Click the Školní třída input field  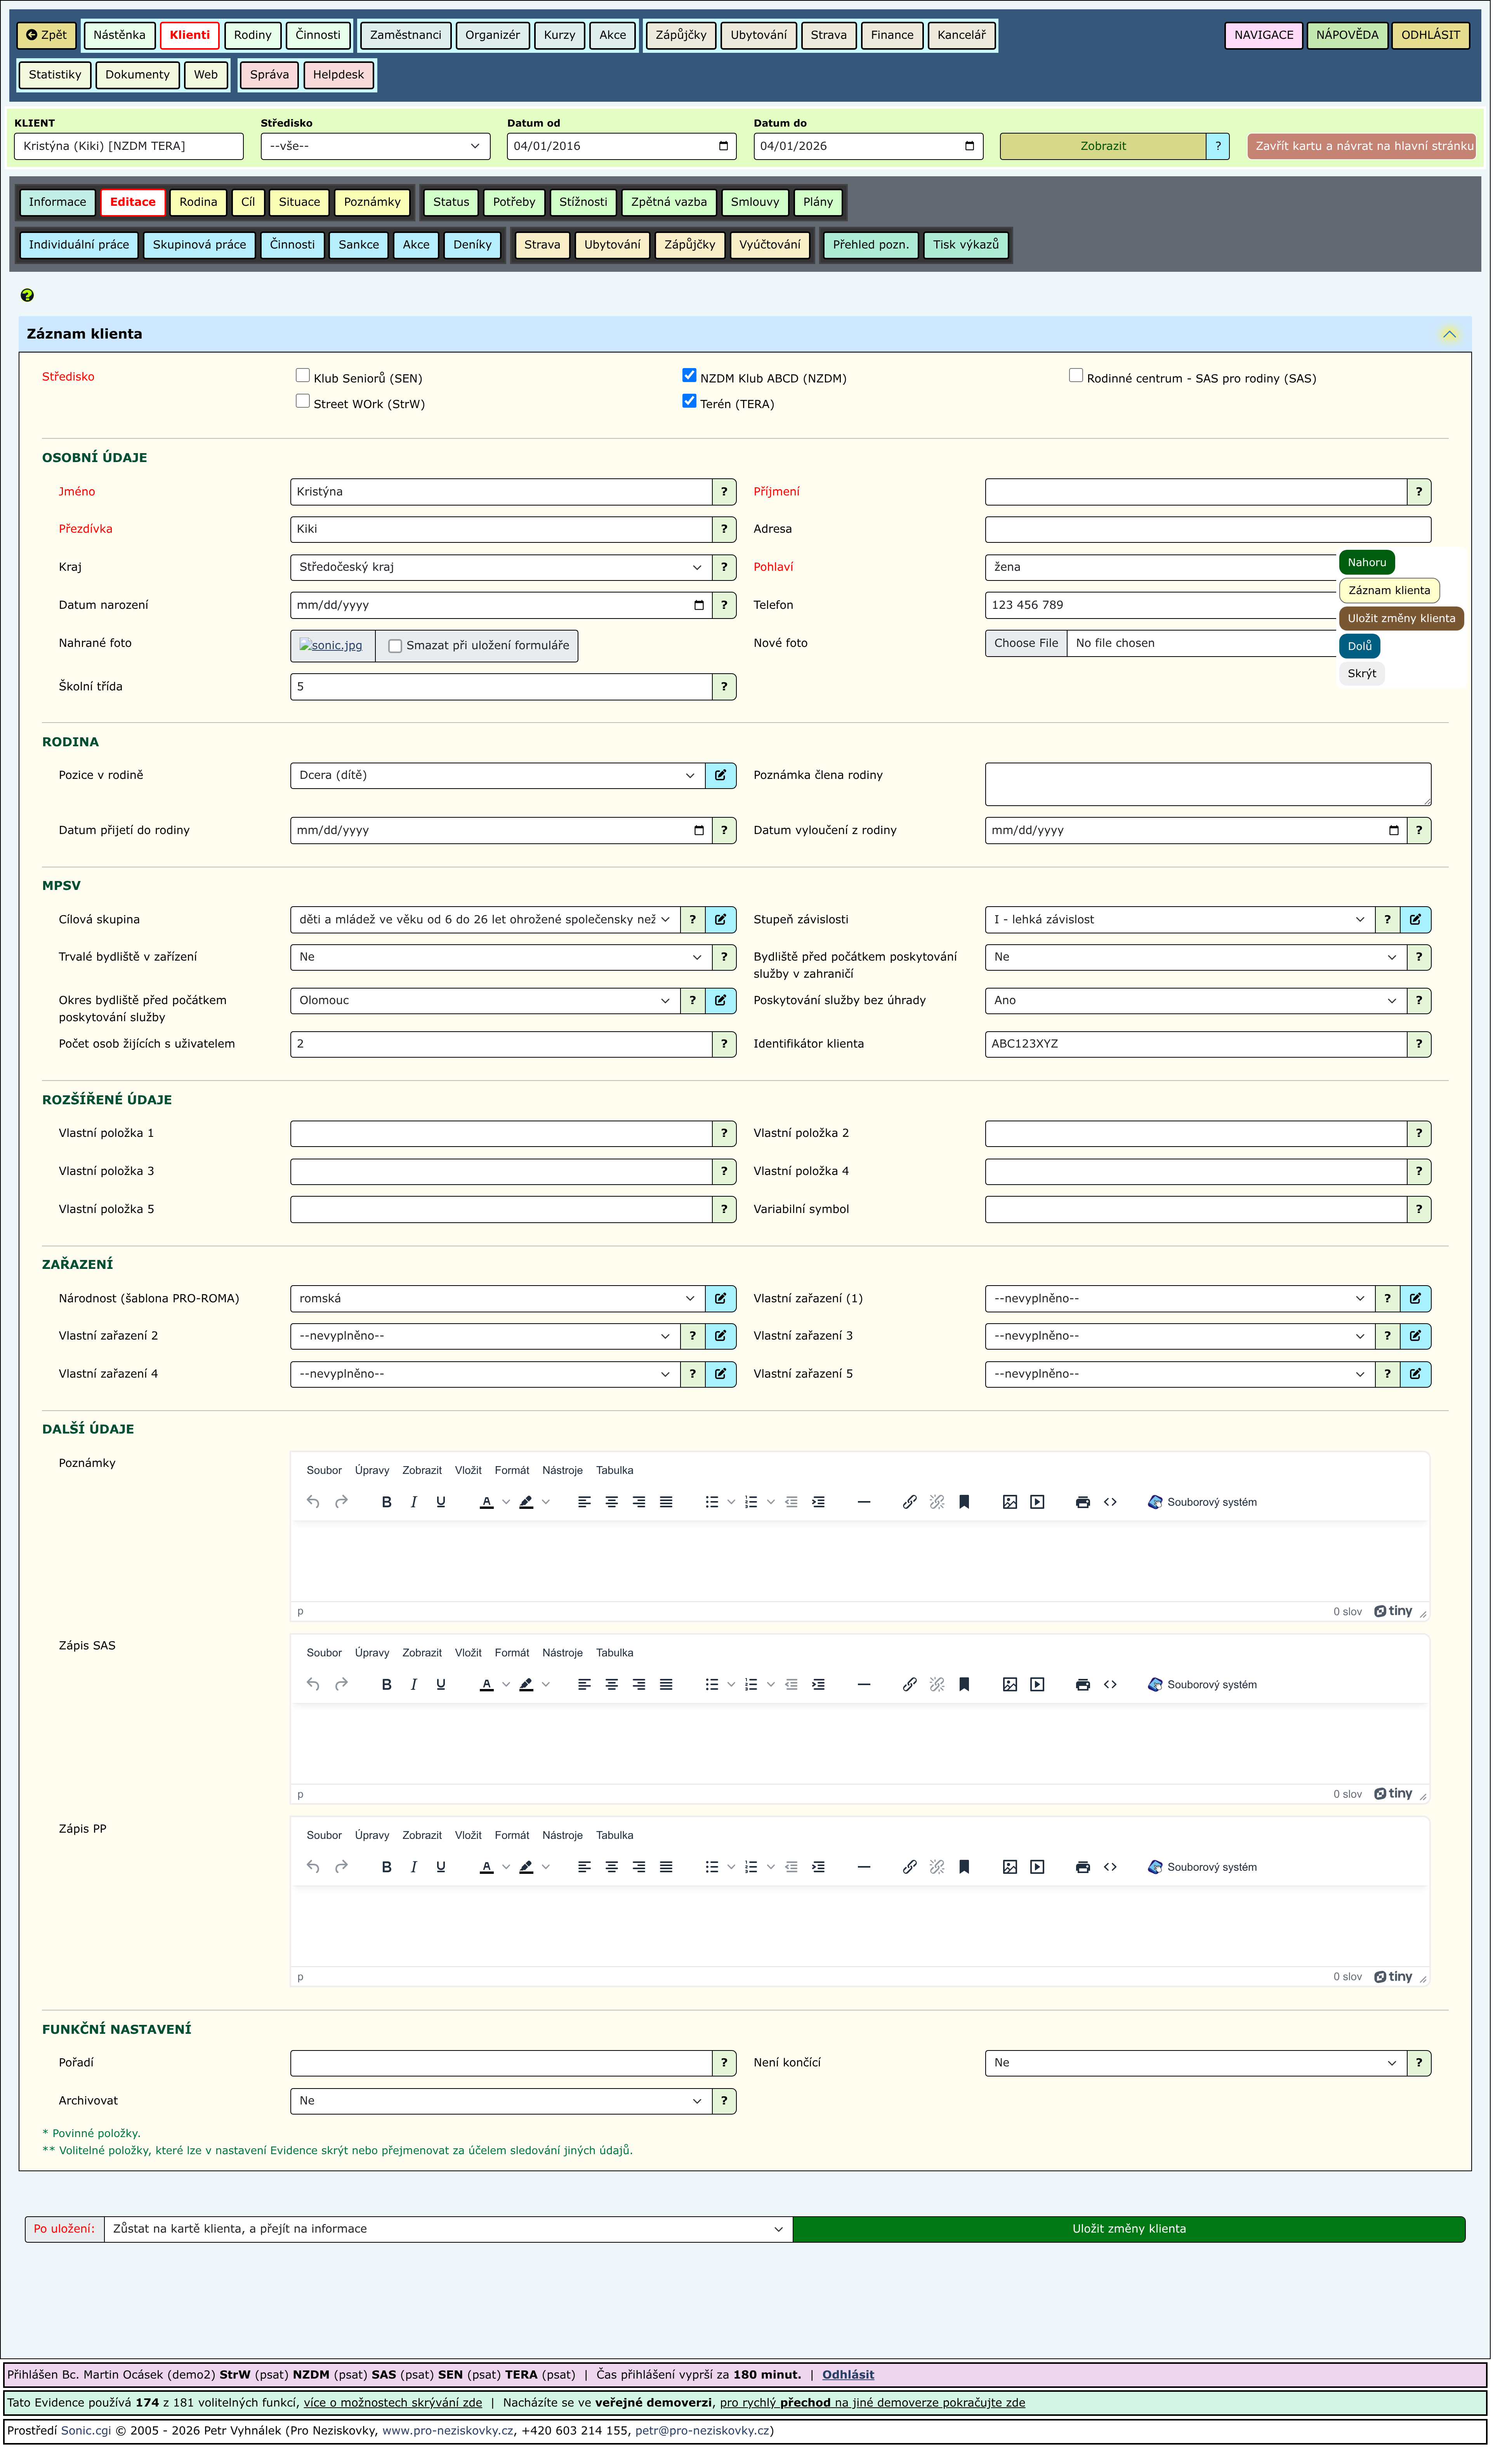pyautogui.click(x=501, y=687)
